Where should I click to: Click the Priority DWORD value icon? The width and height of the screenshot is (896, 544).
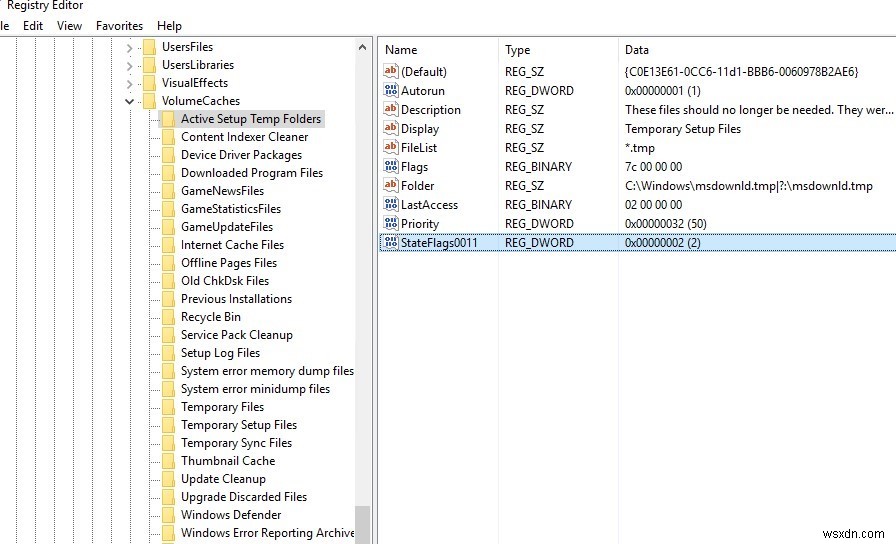click(391, 223)
